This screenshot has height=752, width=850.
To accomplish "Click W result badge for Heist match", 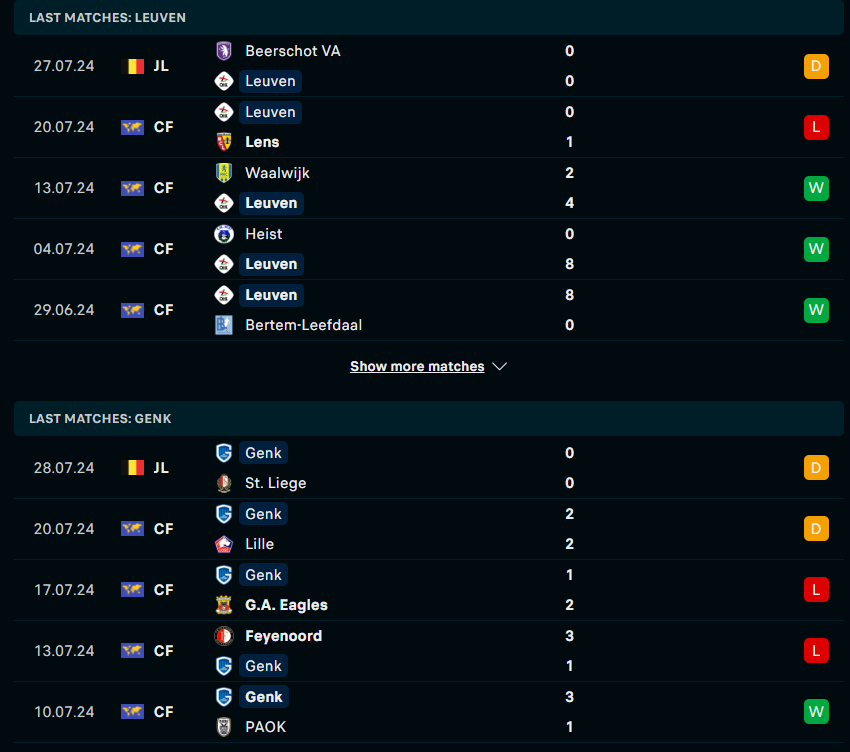I will coord(816,249).
